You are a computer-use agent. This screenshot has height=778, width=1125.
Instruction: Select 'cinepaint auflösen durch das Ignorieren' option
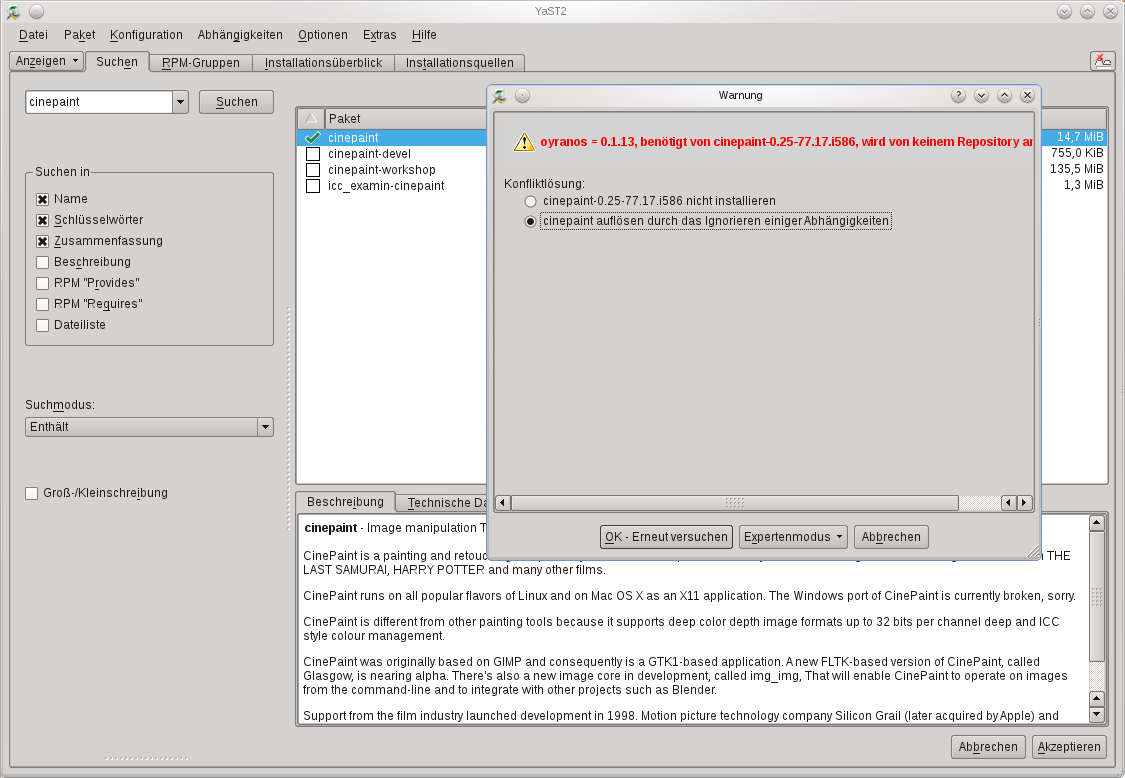tap(530, 221)
